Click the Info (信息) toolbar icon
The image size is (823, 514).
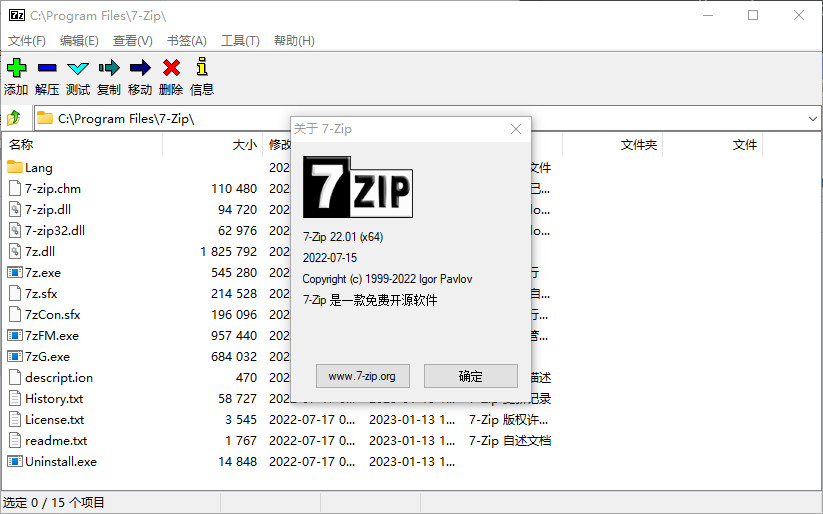[202, 67]
